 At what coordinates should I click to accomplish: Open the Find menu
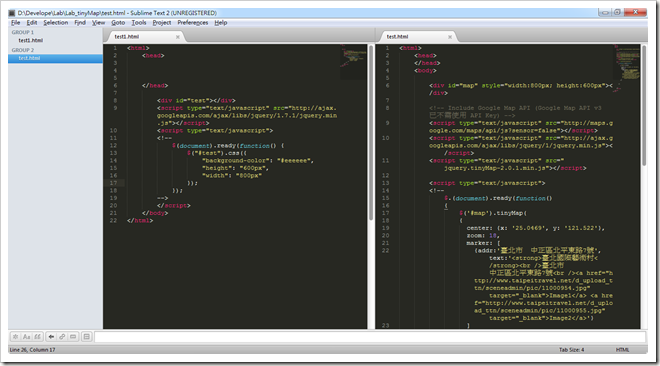pos(80,23)
